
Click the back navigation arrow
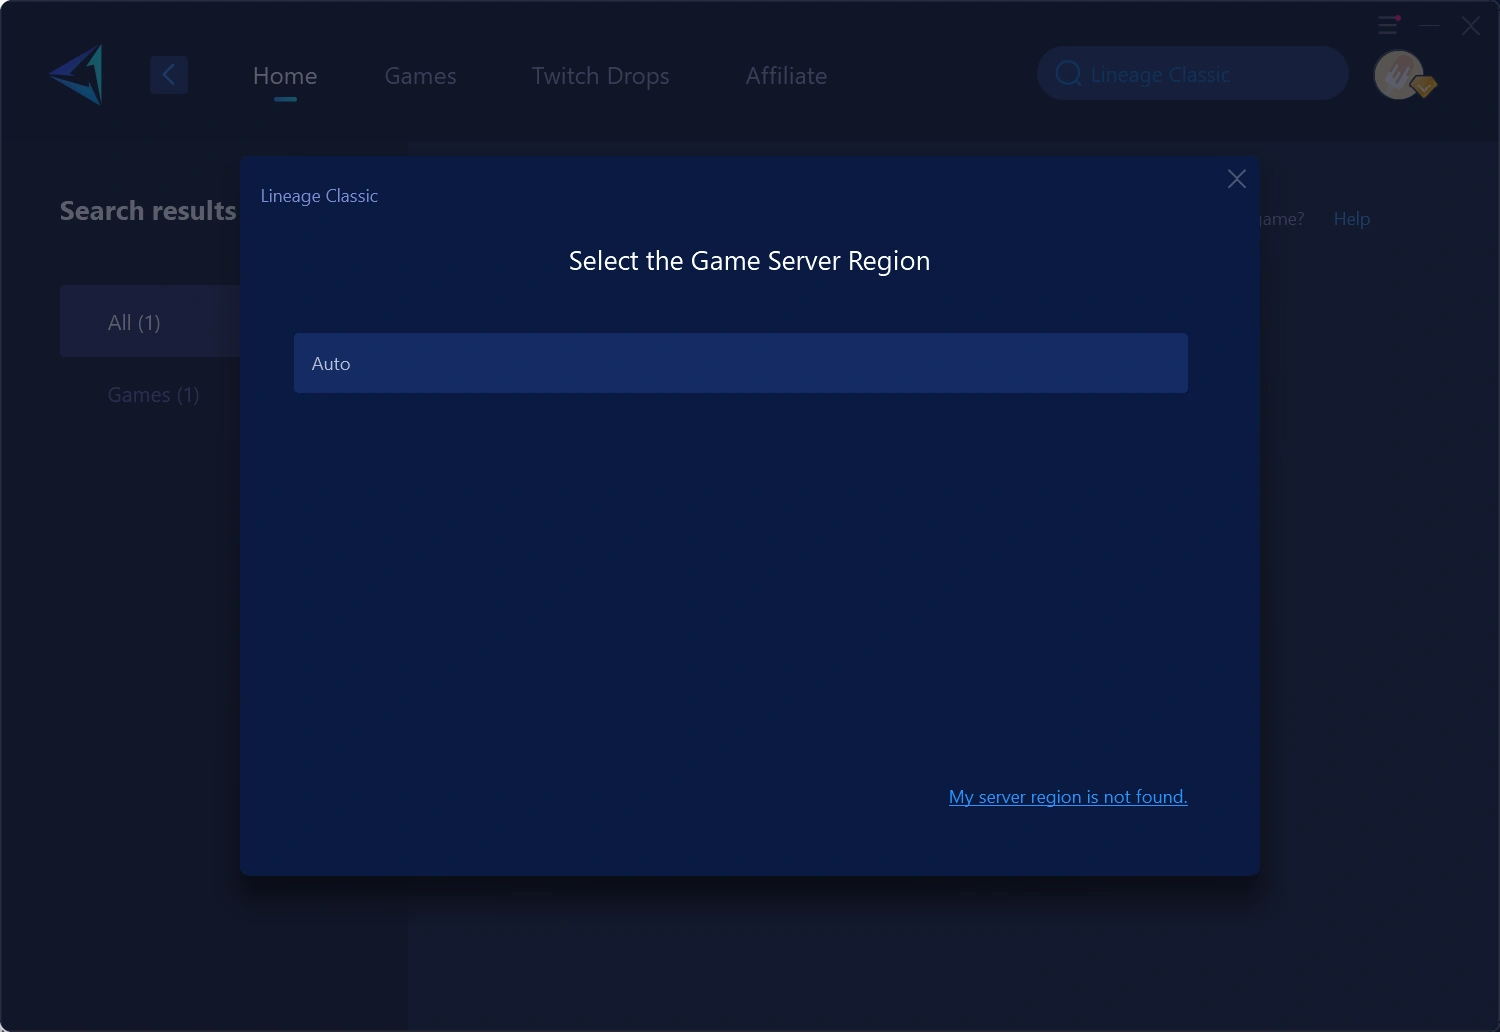pyautogui.click(x=169, y=74)
